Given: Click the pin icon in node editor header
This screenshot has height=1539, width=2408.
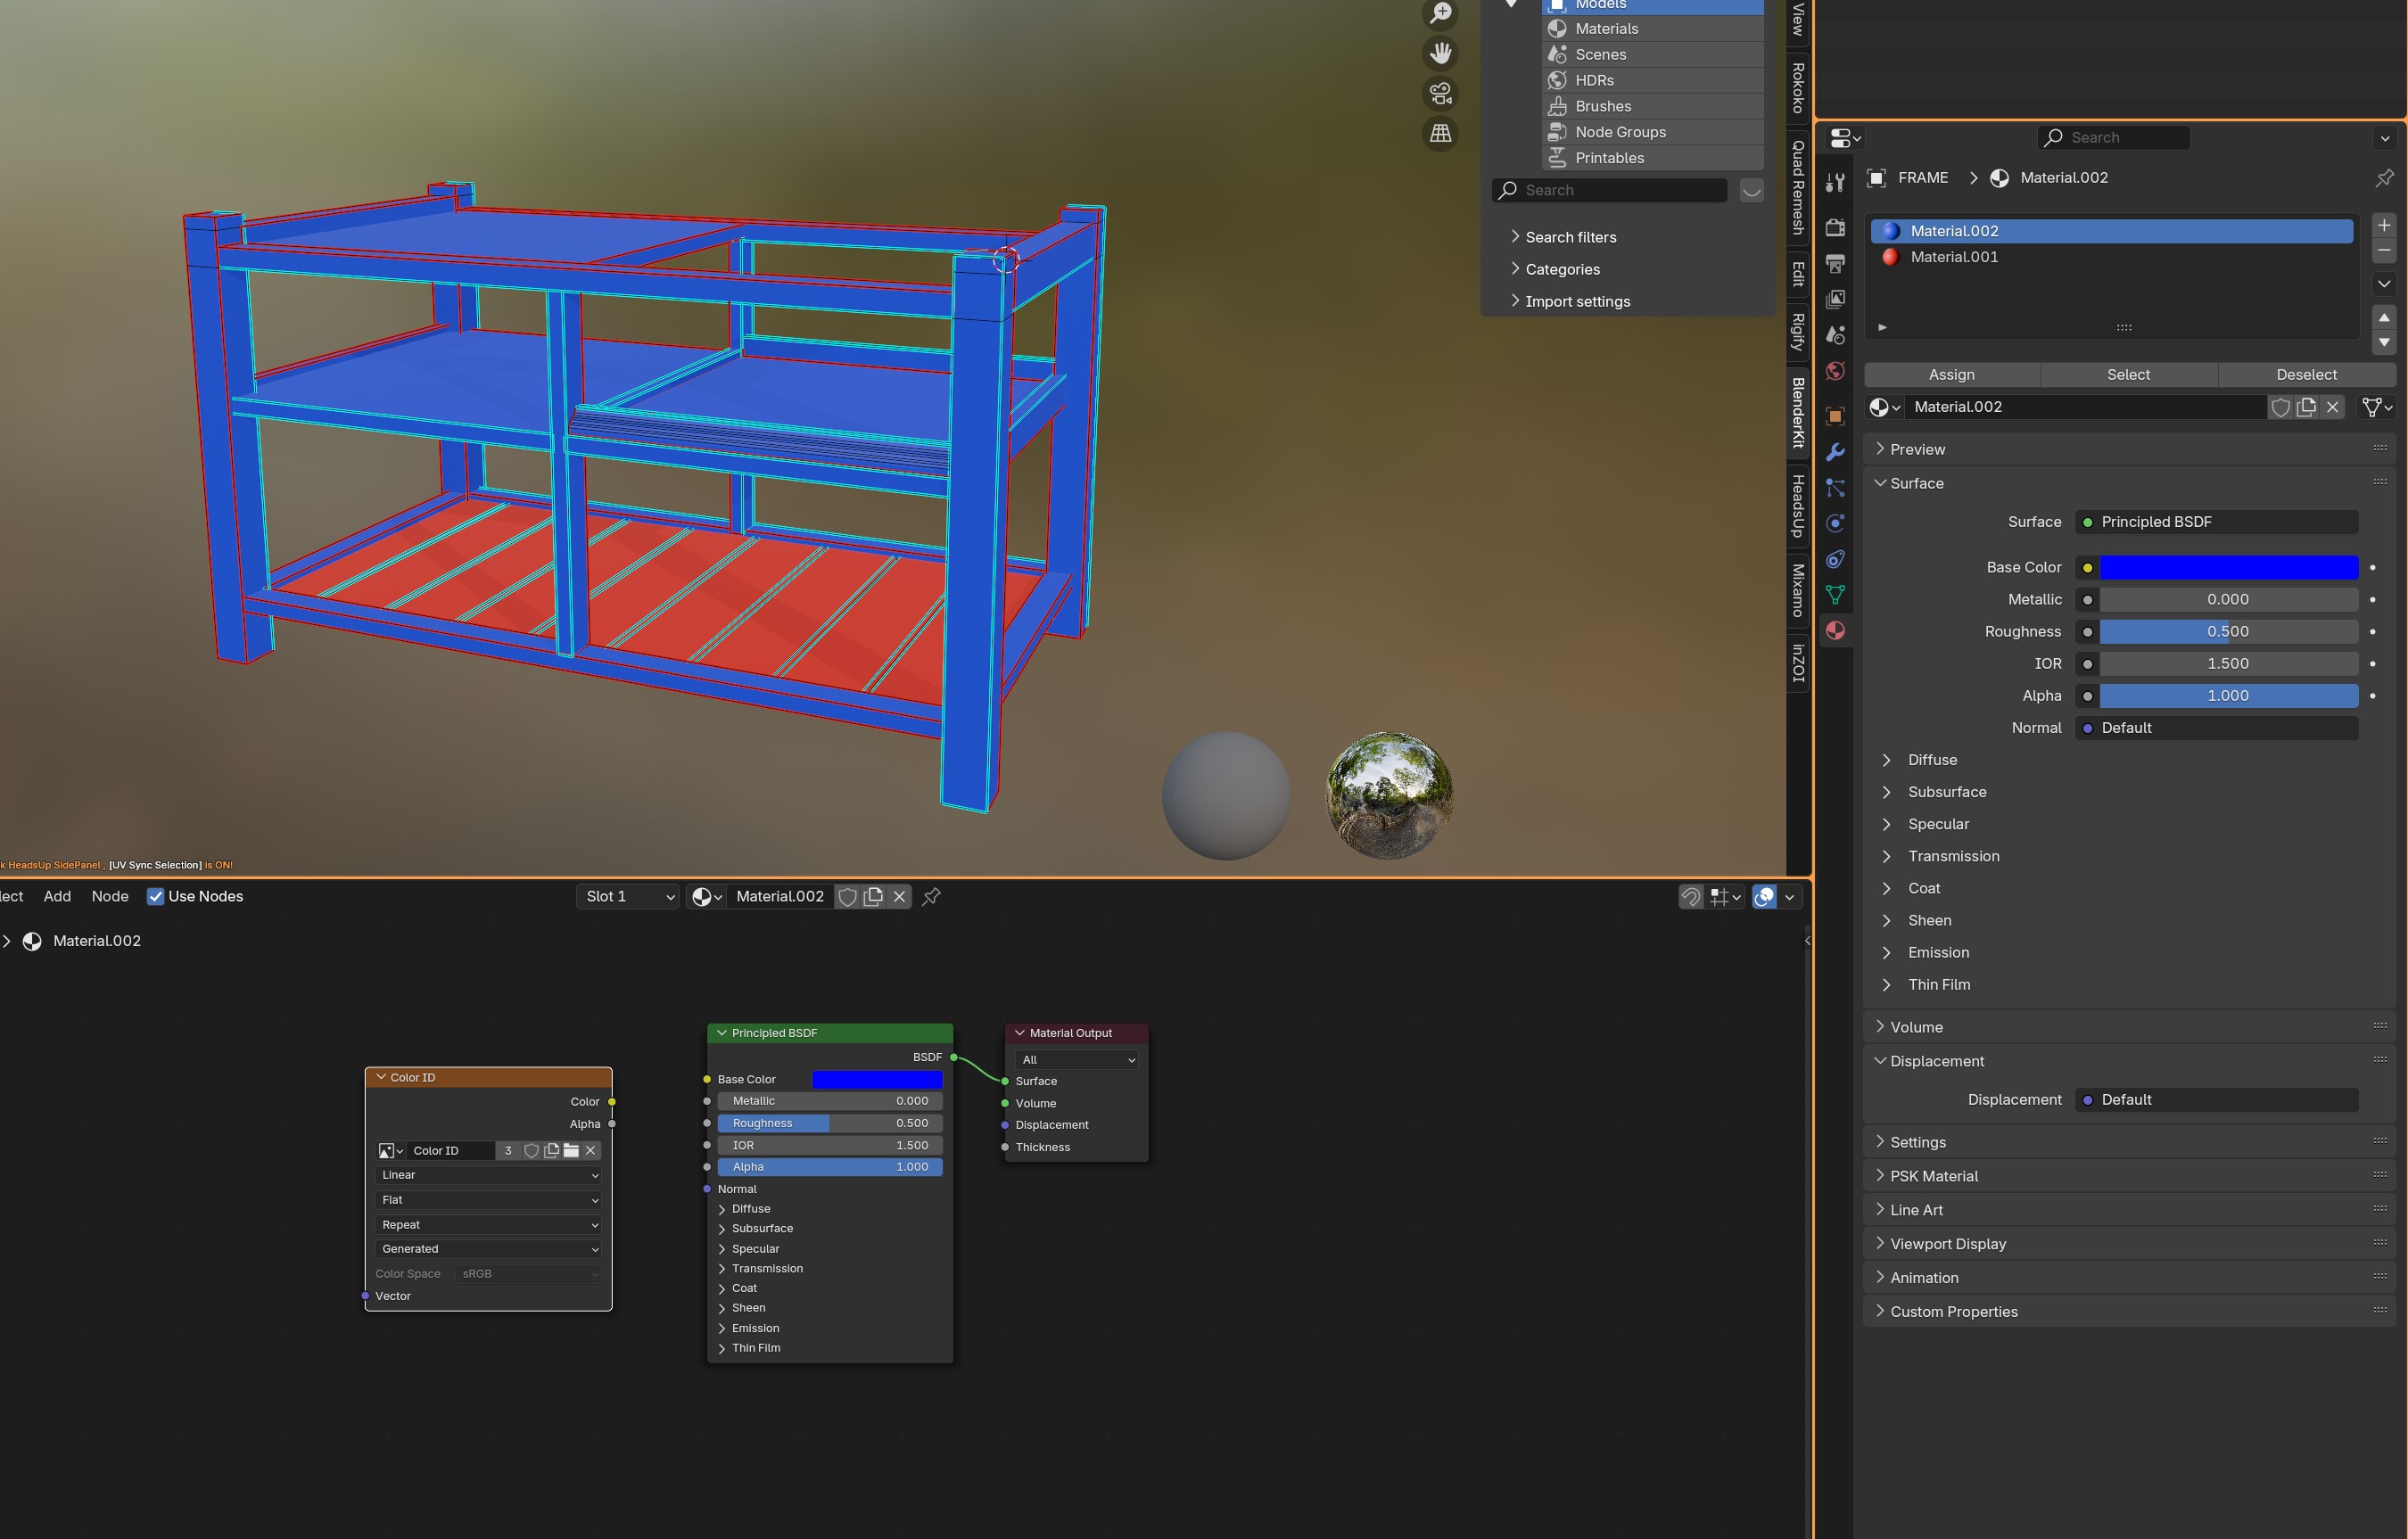Looking at the screenshot, I should (931, 897).
